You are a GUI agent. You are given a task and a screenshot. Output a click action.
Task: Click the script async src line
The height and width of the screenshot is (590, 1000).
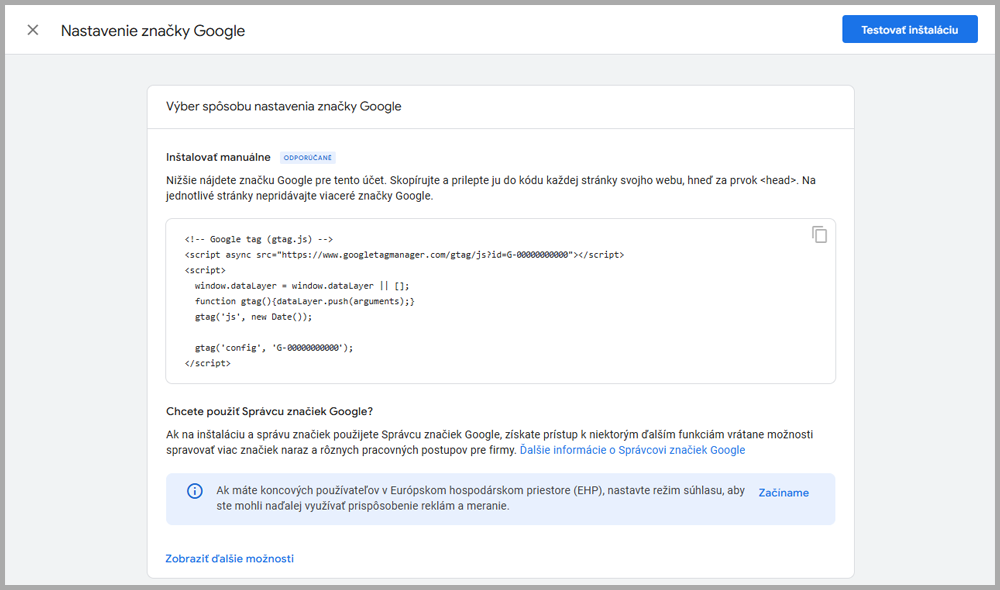[404, 255]
